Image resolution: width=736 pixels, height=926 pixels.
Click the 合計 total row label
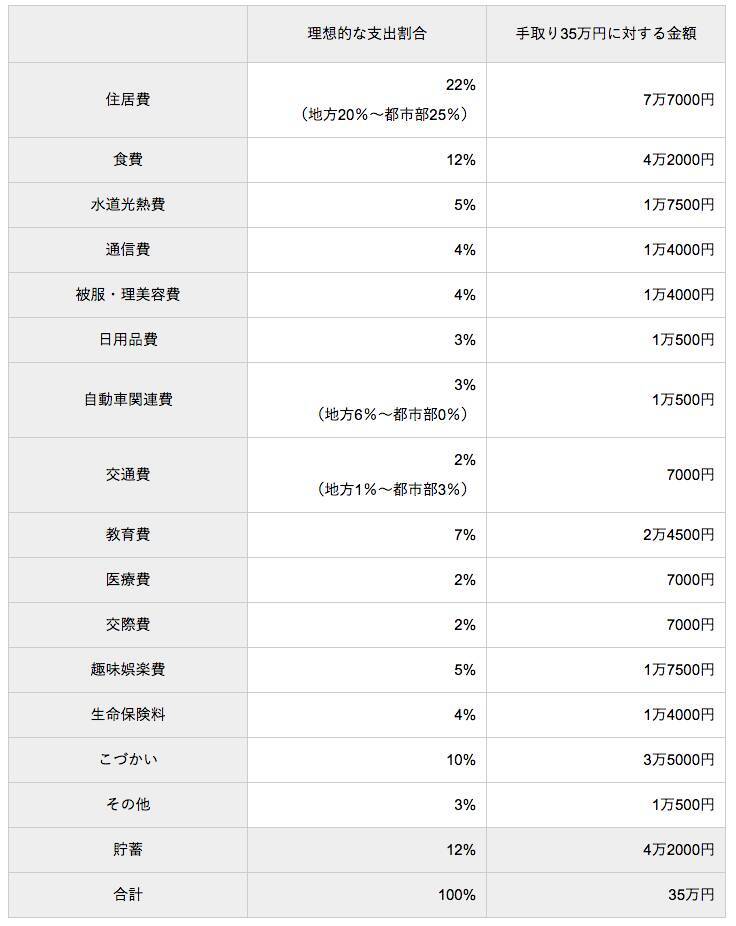click(128, 895)
